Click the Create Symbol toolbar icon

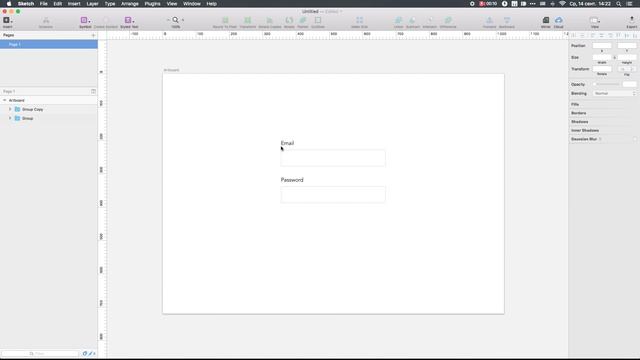[106, 20]
